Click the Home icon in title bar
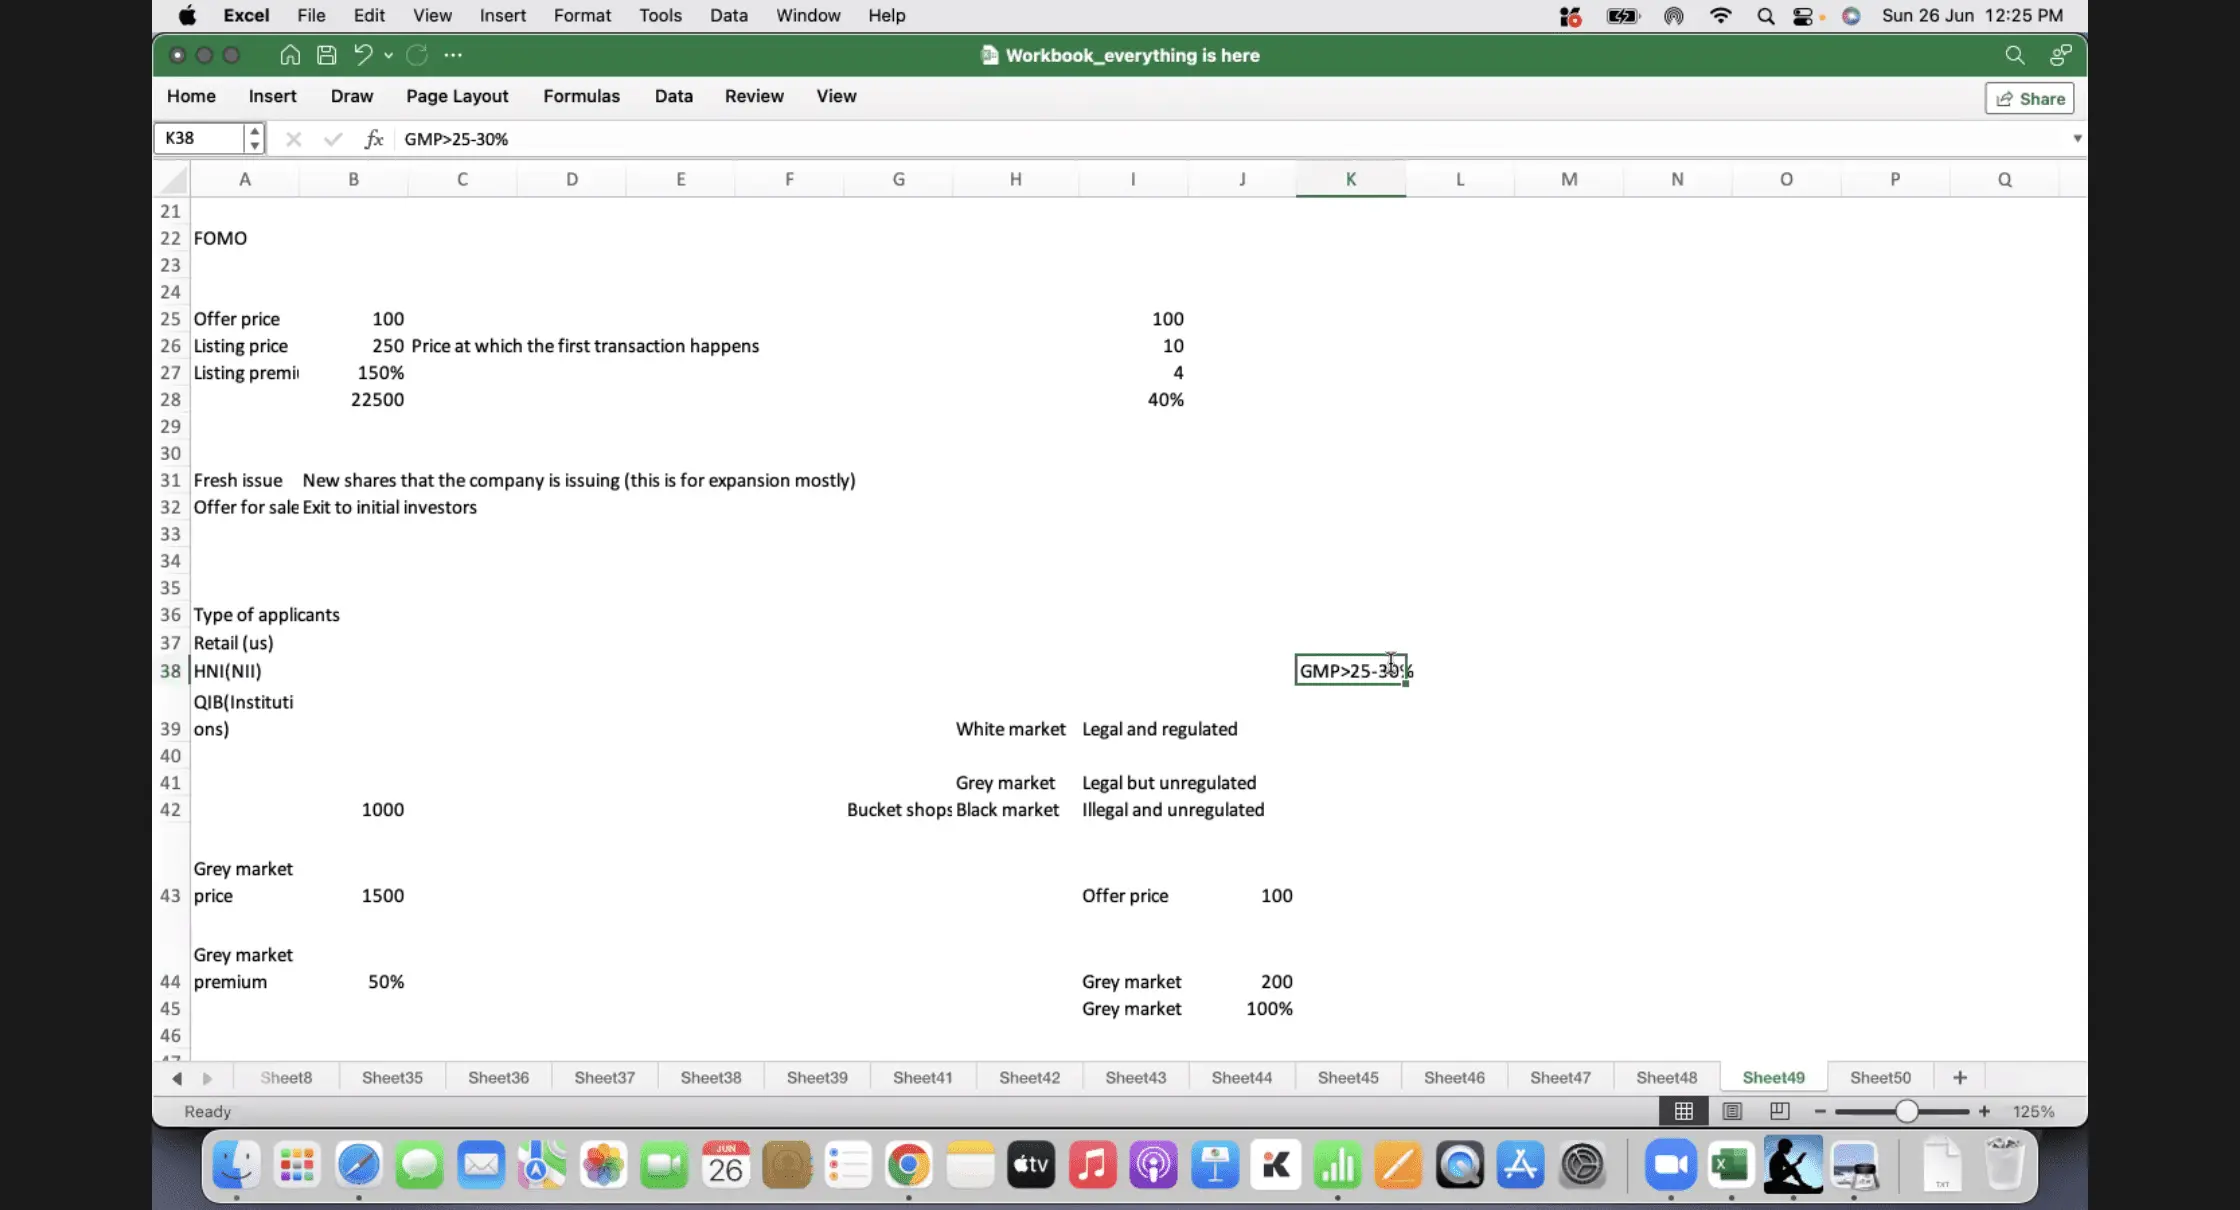Image resolution: width=2240 pixels, height=1210 pixels. (290, 55)
